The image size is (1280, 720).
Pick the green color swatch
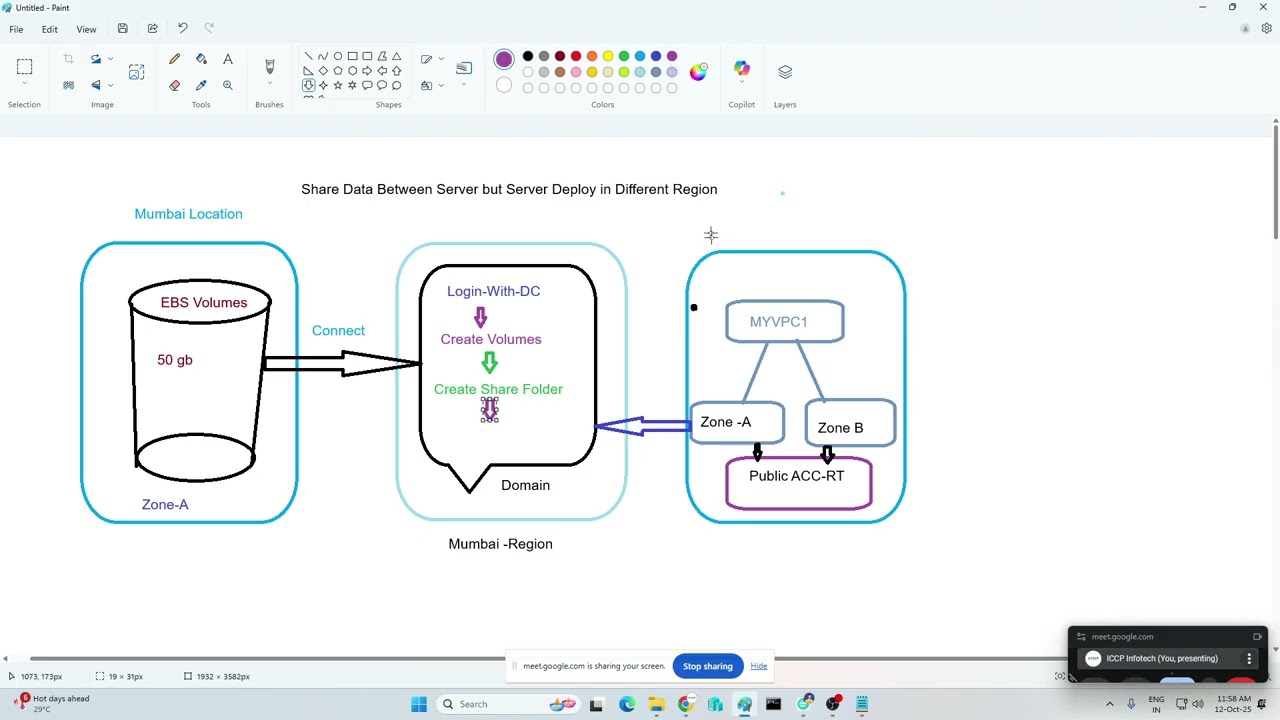pos(624,56)
